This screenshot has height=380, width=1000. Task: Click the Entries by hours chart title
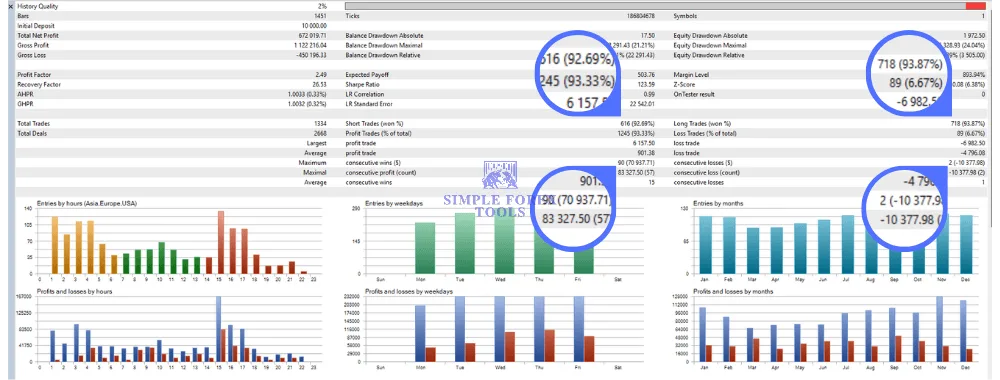(87, 203)
